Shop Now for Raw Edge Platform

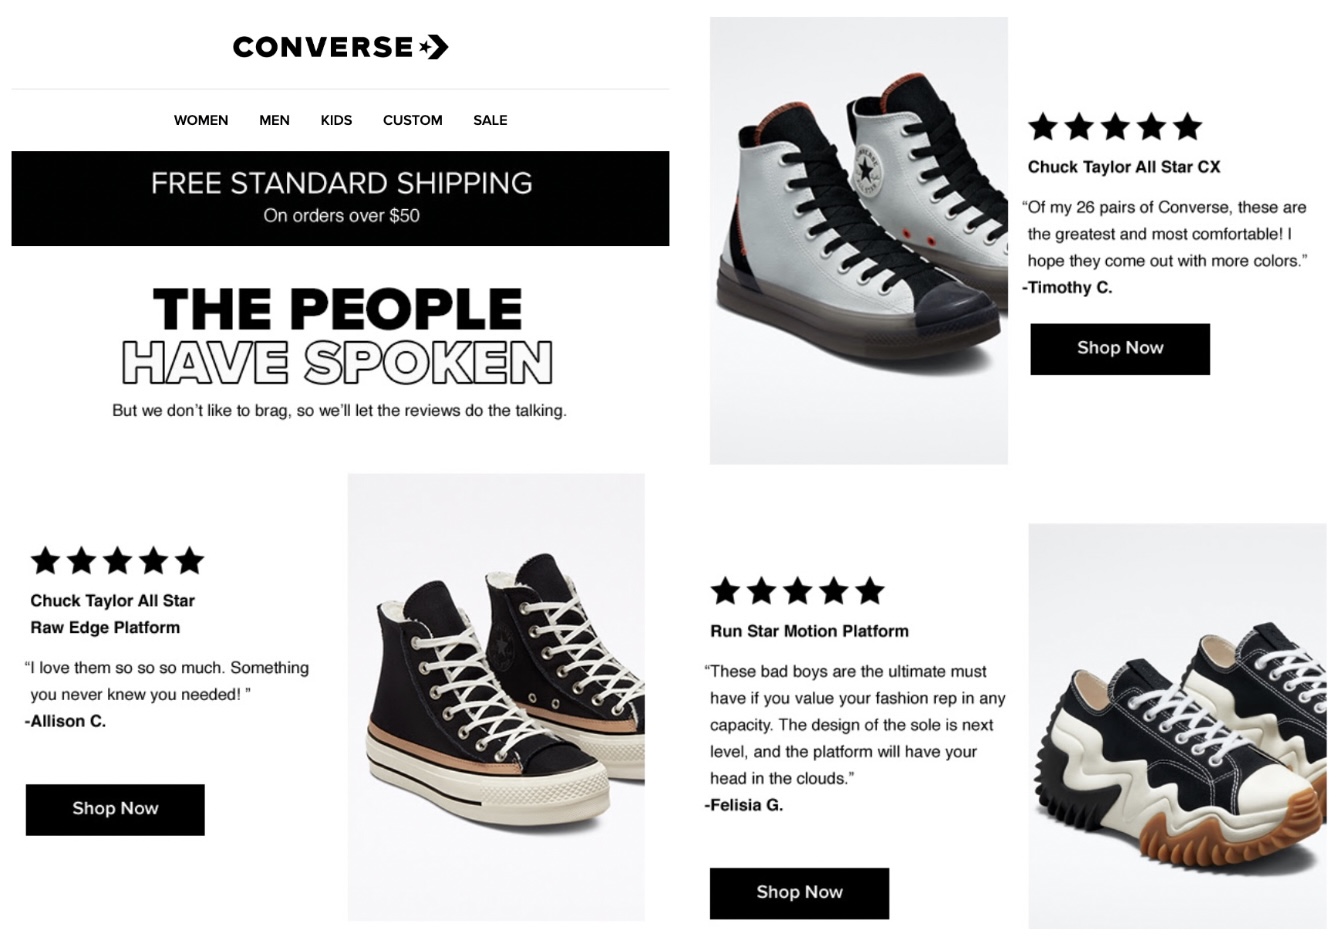pos(115,809)
